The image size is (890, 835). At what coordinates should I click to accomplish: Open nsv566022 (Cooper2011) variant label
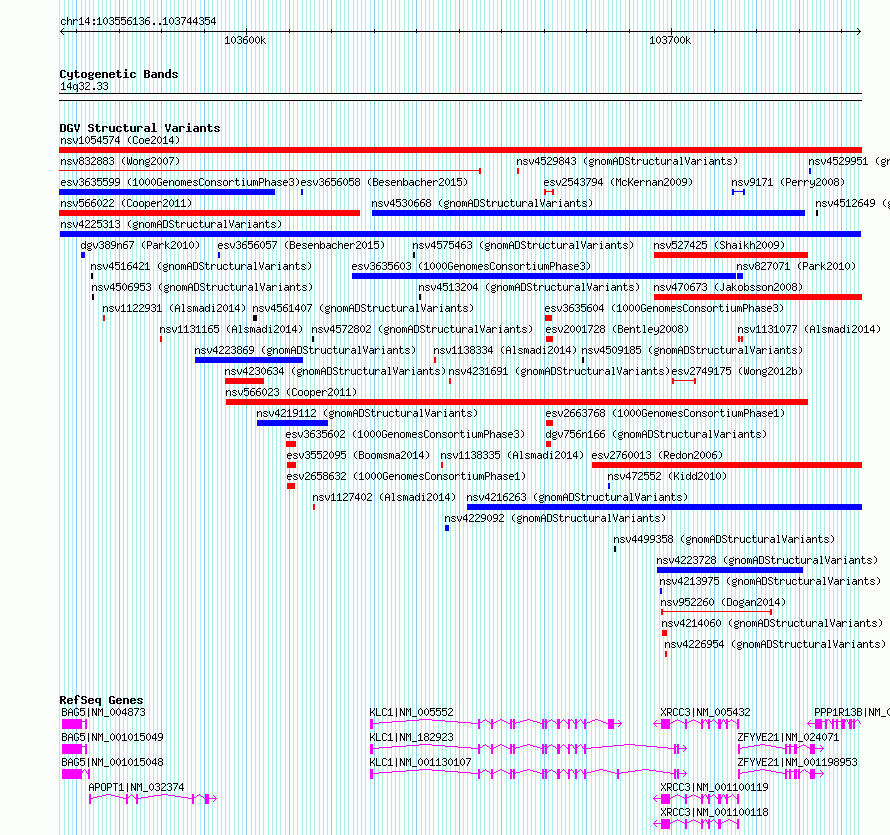click(126, 203)
